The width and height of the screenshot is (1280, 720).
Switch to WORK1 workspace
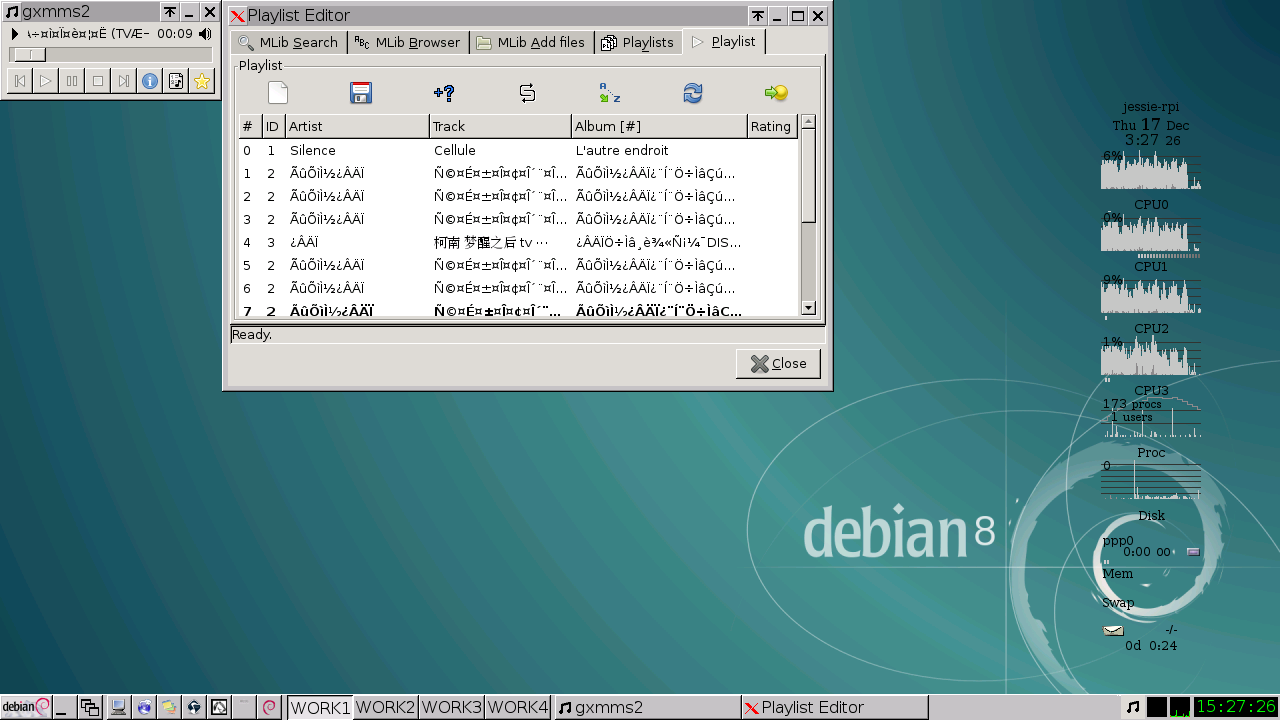point(320,707)
